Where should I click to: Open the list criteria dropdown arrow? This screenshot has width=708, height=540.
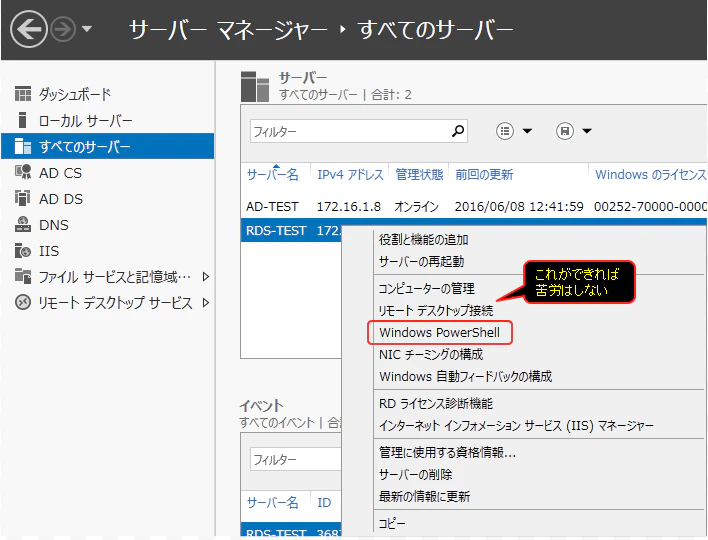pos(527,131)
